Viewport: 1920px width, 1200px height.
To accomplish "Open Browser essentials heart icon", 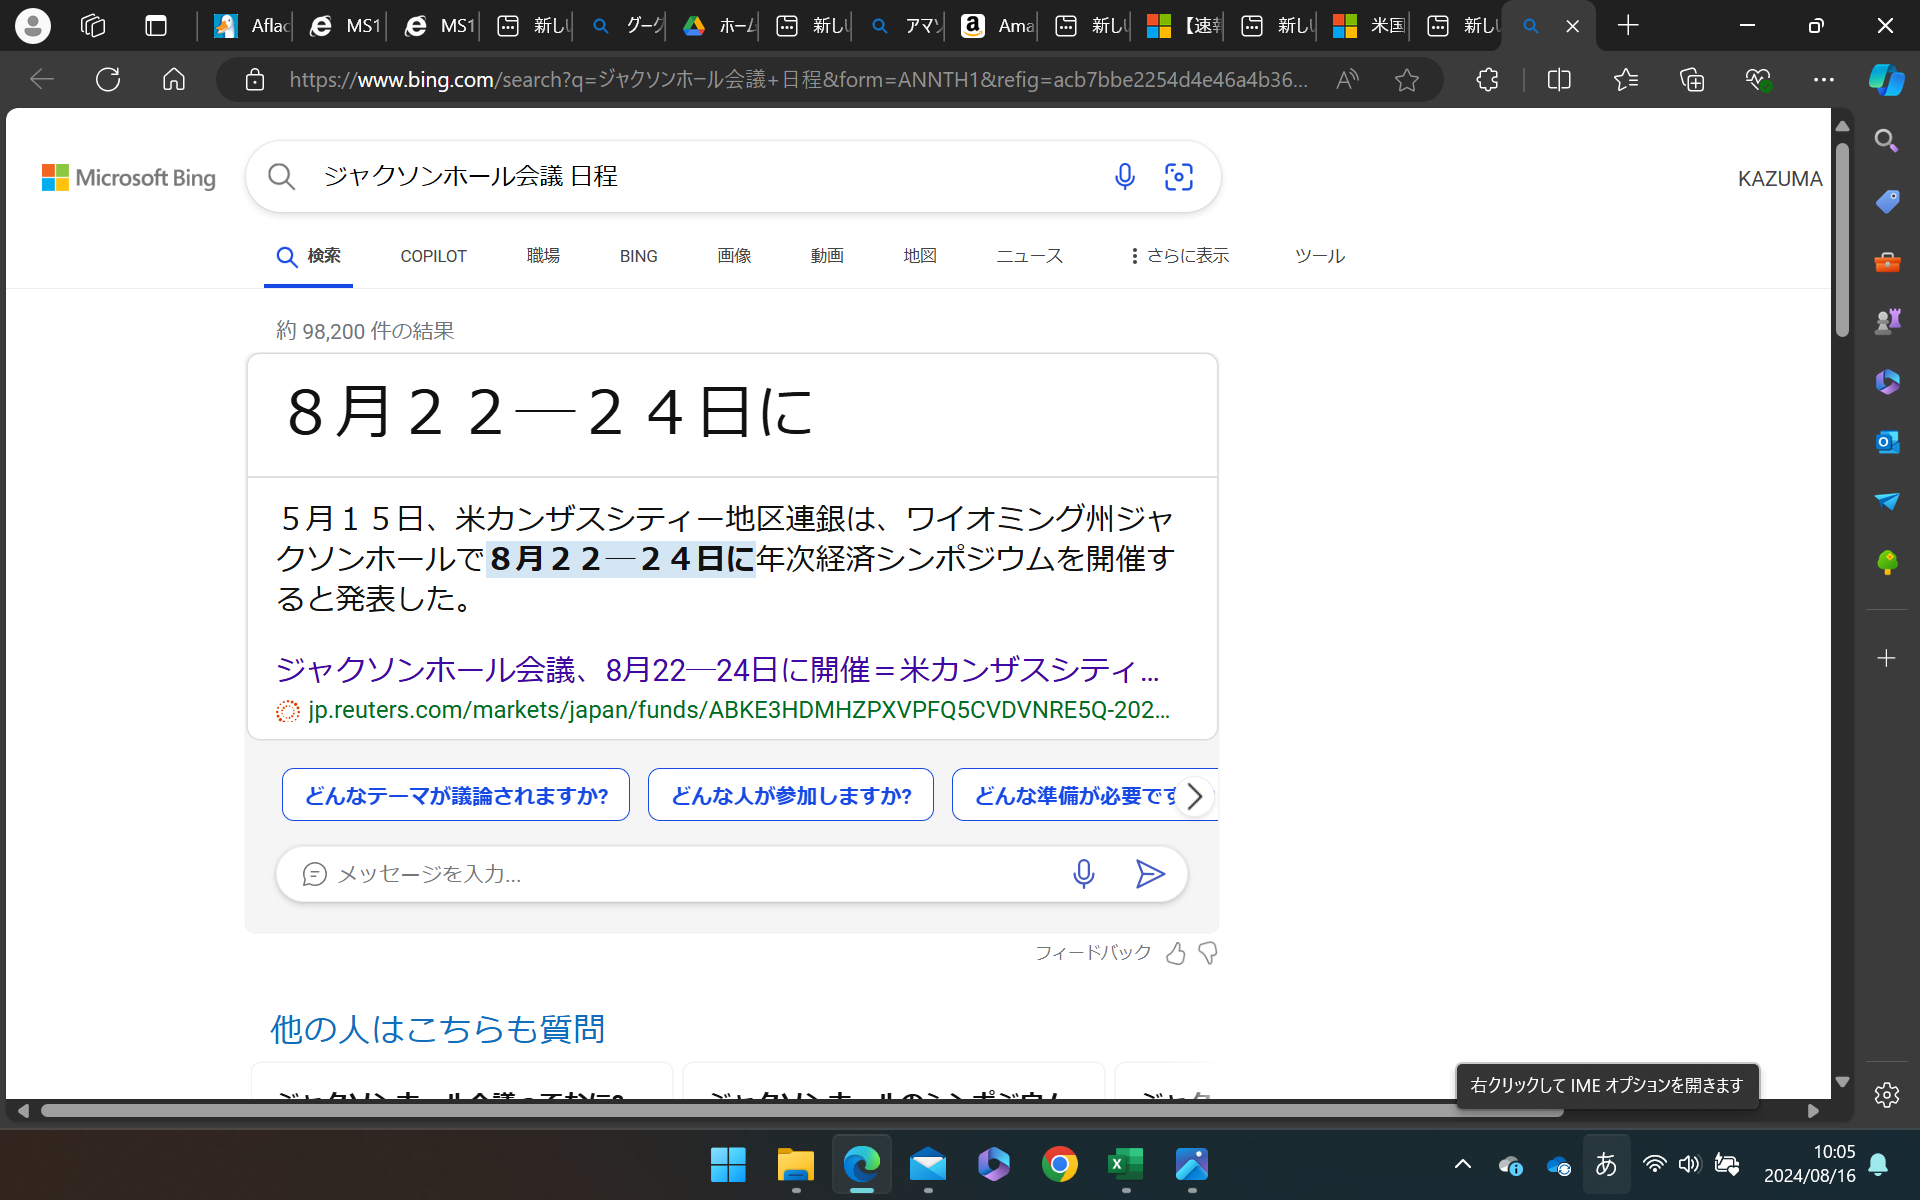I will (1758, 79).
